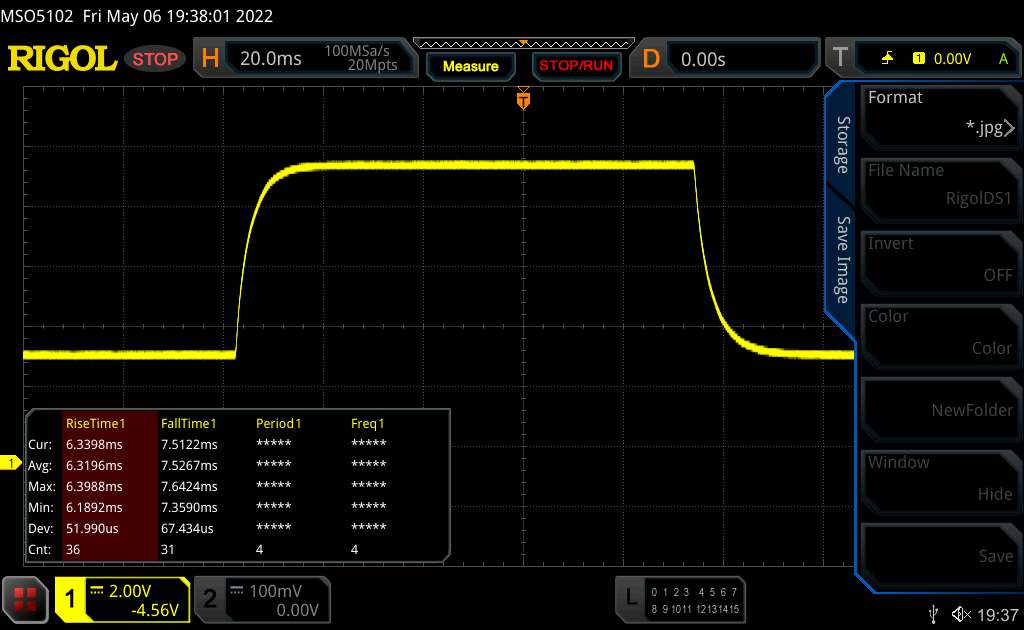1024x630 pixels.
Task: Tap the L logic analyzer icon
Action: point(630,597)
